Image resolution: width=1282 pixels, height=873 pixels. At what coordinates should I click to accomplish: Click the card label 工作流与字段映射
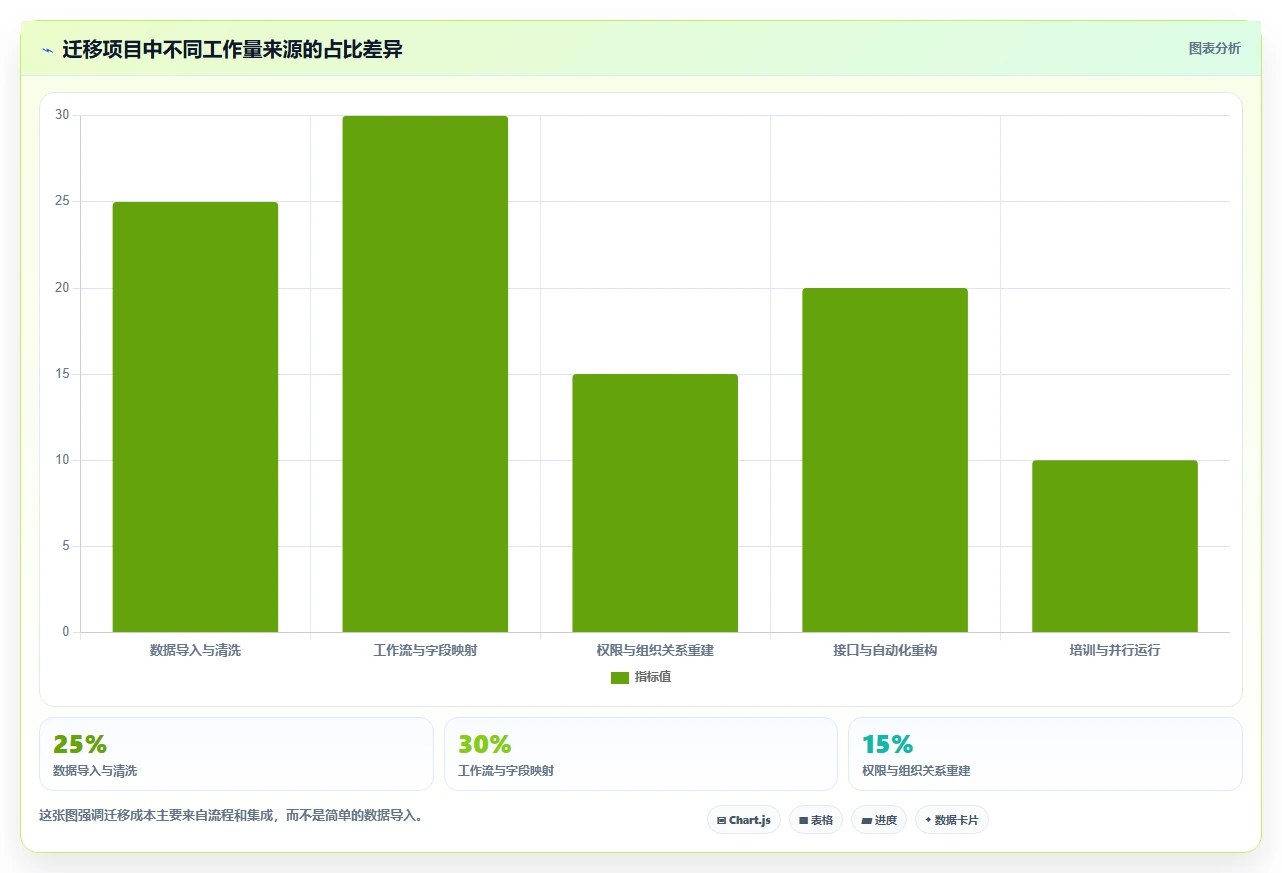(x=506, y=771)
